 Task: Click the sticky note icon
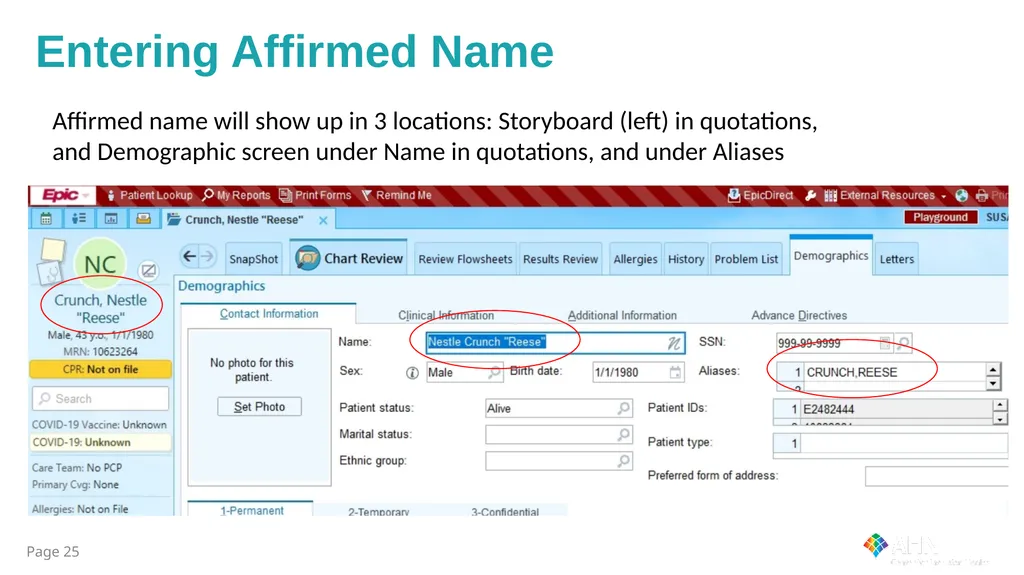[x=53, y=250]
